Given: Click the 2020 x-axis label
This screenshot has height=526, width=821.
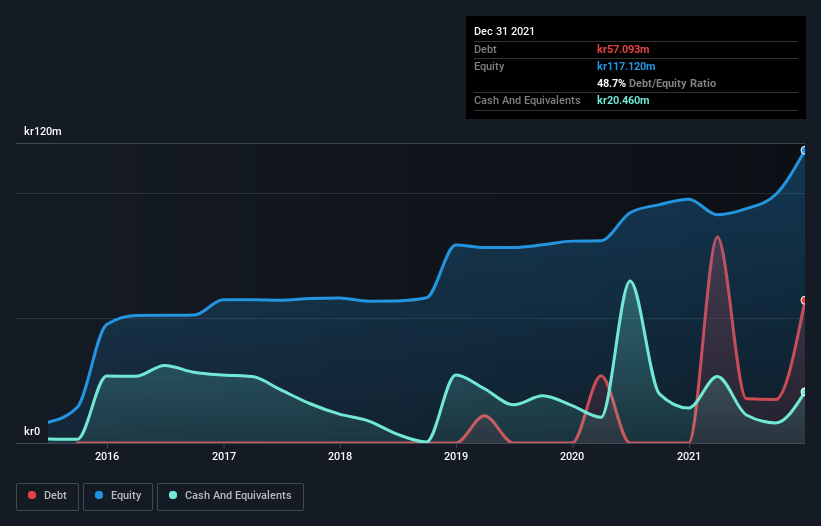Looking at the screenshot, I should pos(572,456).
